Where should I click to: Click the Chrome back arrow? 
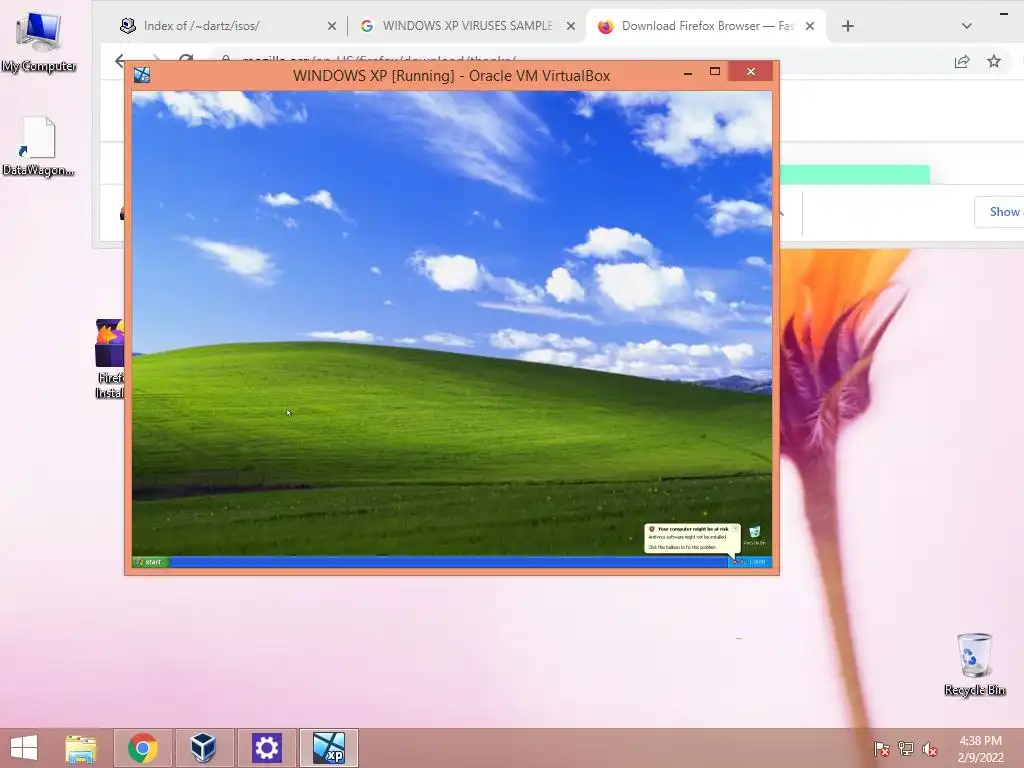(120, 61)
